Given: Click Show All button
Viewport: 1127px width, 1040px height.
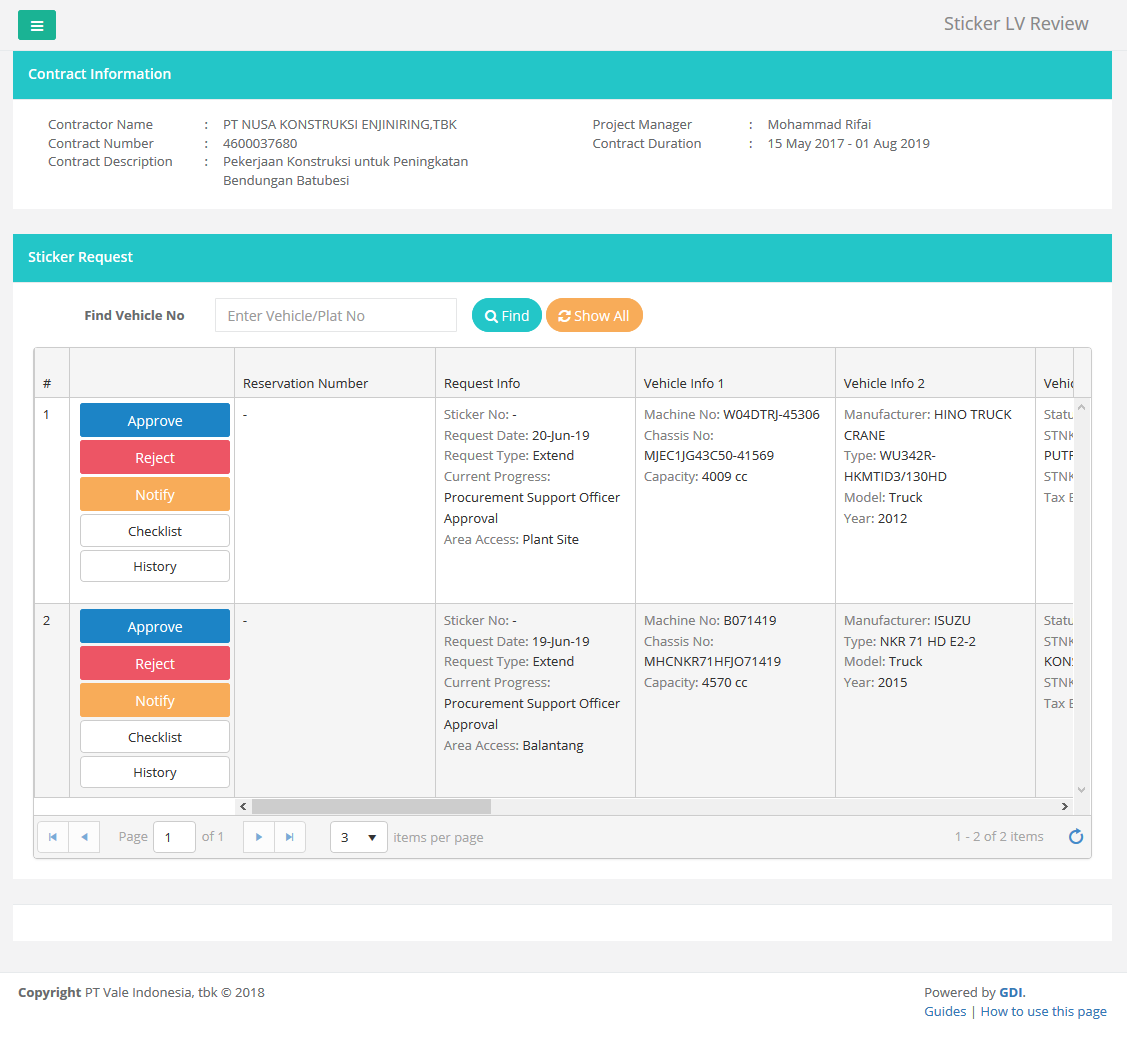Looking at the screenshot, I should click(x=594, y=316).
